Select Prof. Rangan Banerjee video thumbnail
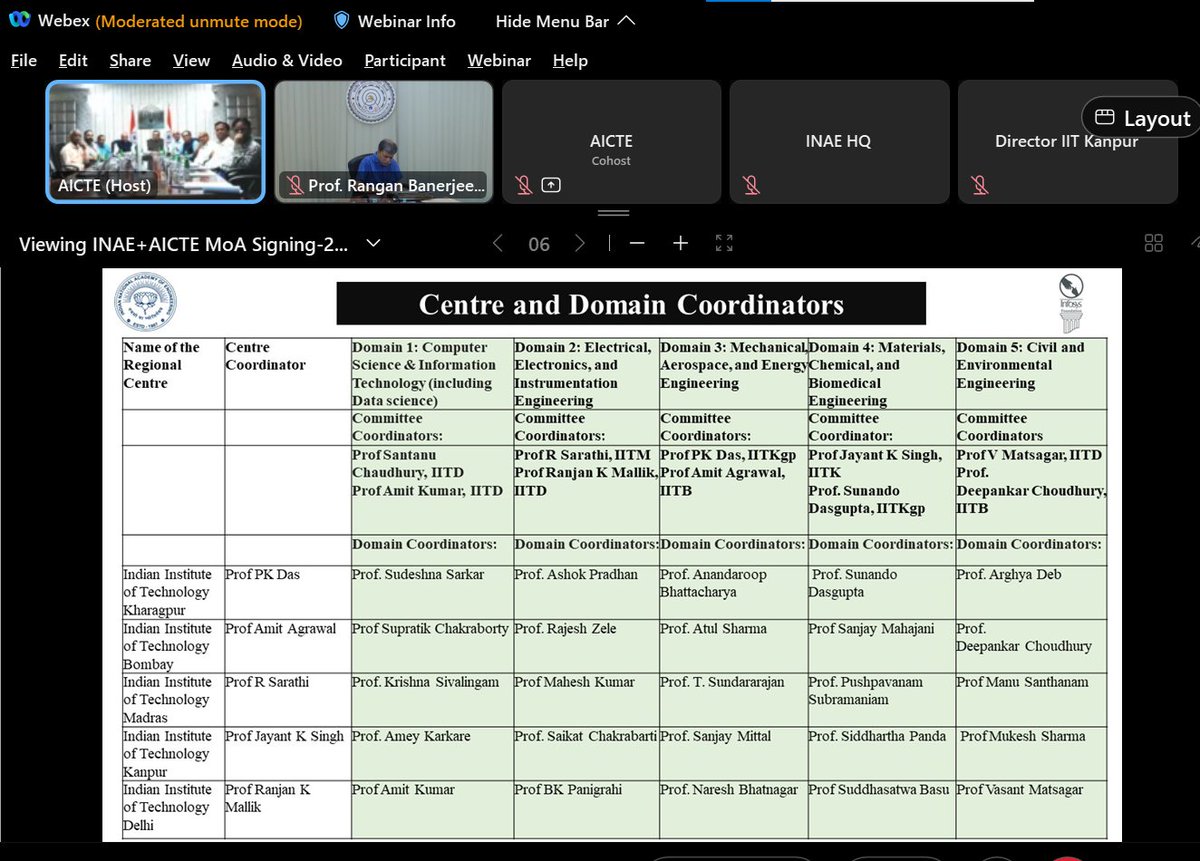Image resolution: width=1200 pixels, height=861 pixels. click(384, 142)
